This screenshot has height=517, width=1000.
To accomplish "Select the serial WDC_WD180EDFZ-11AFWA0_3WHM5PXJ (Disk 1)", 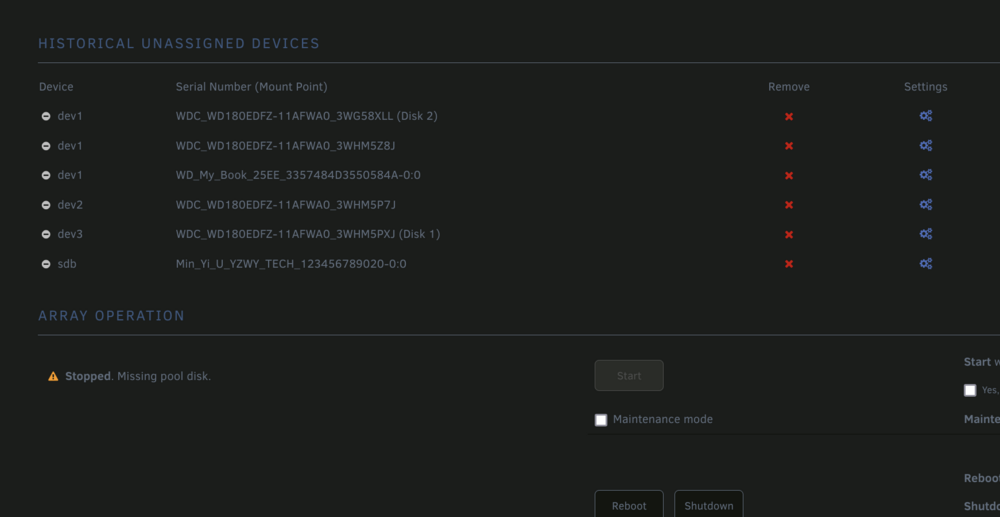I will pos(308,234).
